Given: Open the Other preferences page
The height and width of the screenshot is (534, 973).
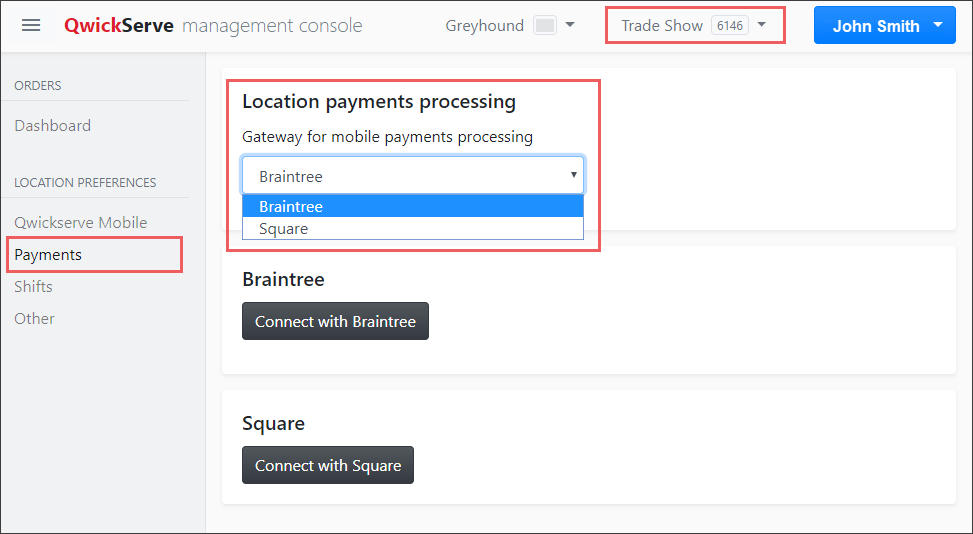Looking at the screenshot, I should click(34, 319).
